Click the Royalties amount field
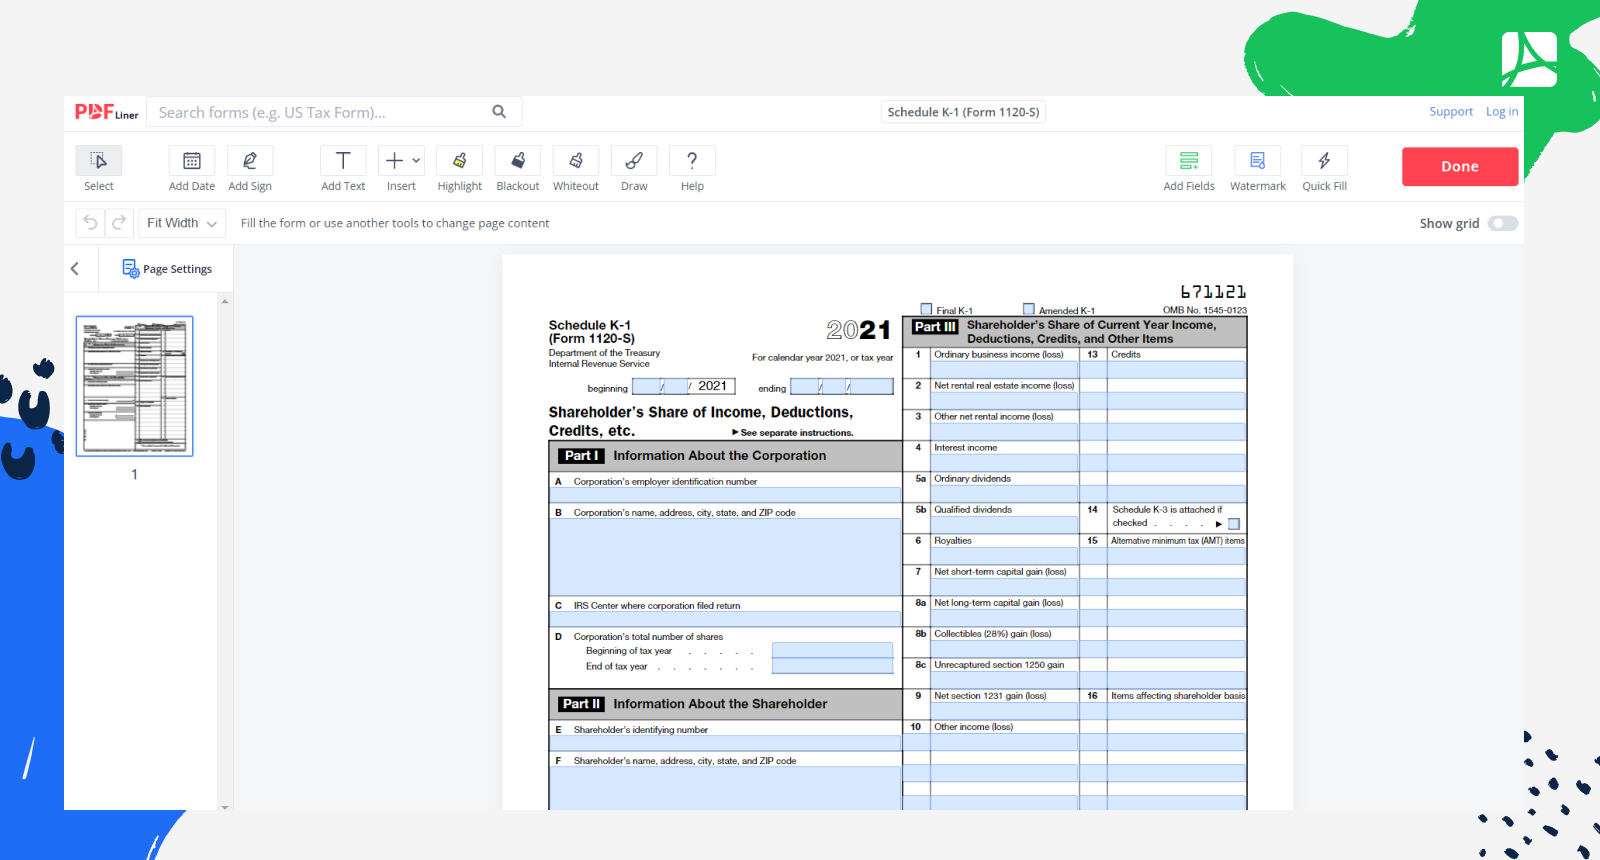Image resolution: width=1600 pixels, height=860 pixels. [1004, 555]
